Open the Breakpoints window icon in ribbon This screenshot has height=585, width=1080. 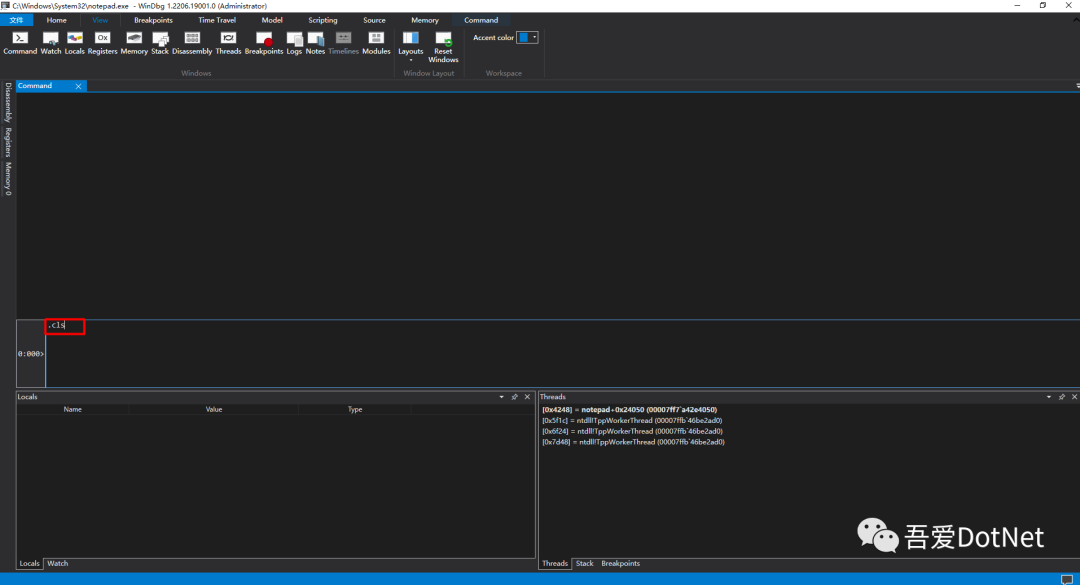(x=264, y=43)
